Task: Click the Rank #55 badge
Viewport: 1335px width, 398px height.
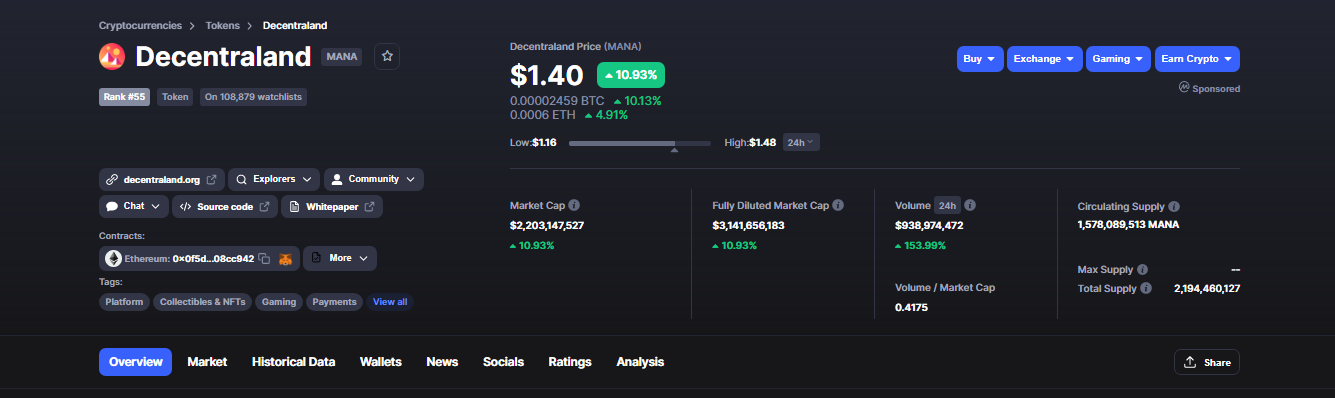Action: [124, 97]
